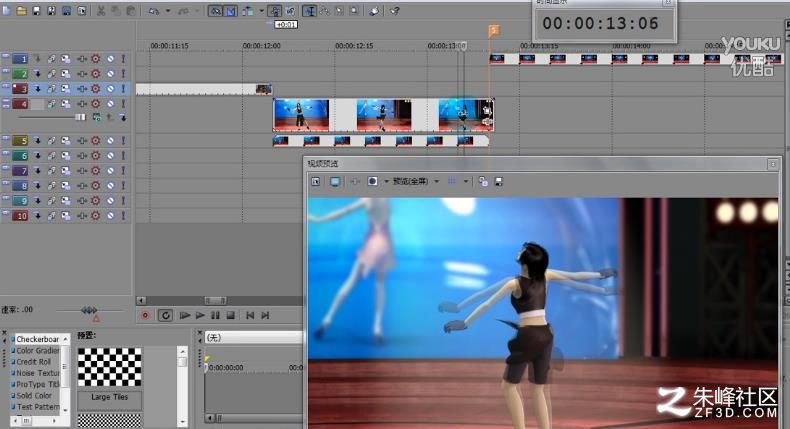The image size is (790, 429).
Task: Go to Start of project
Action: pyautogui.click(x=250, y=316)
